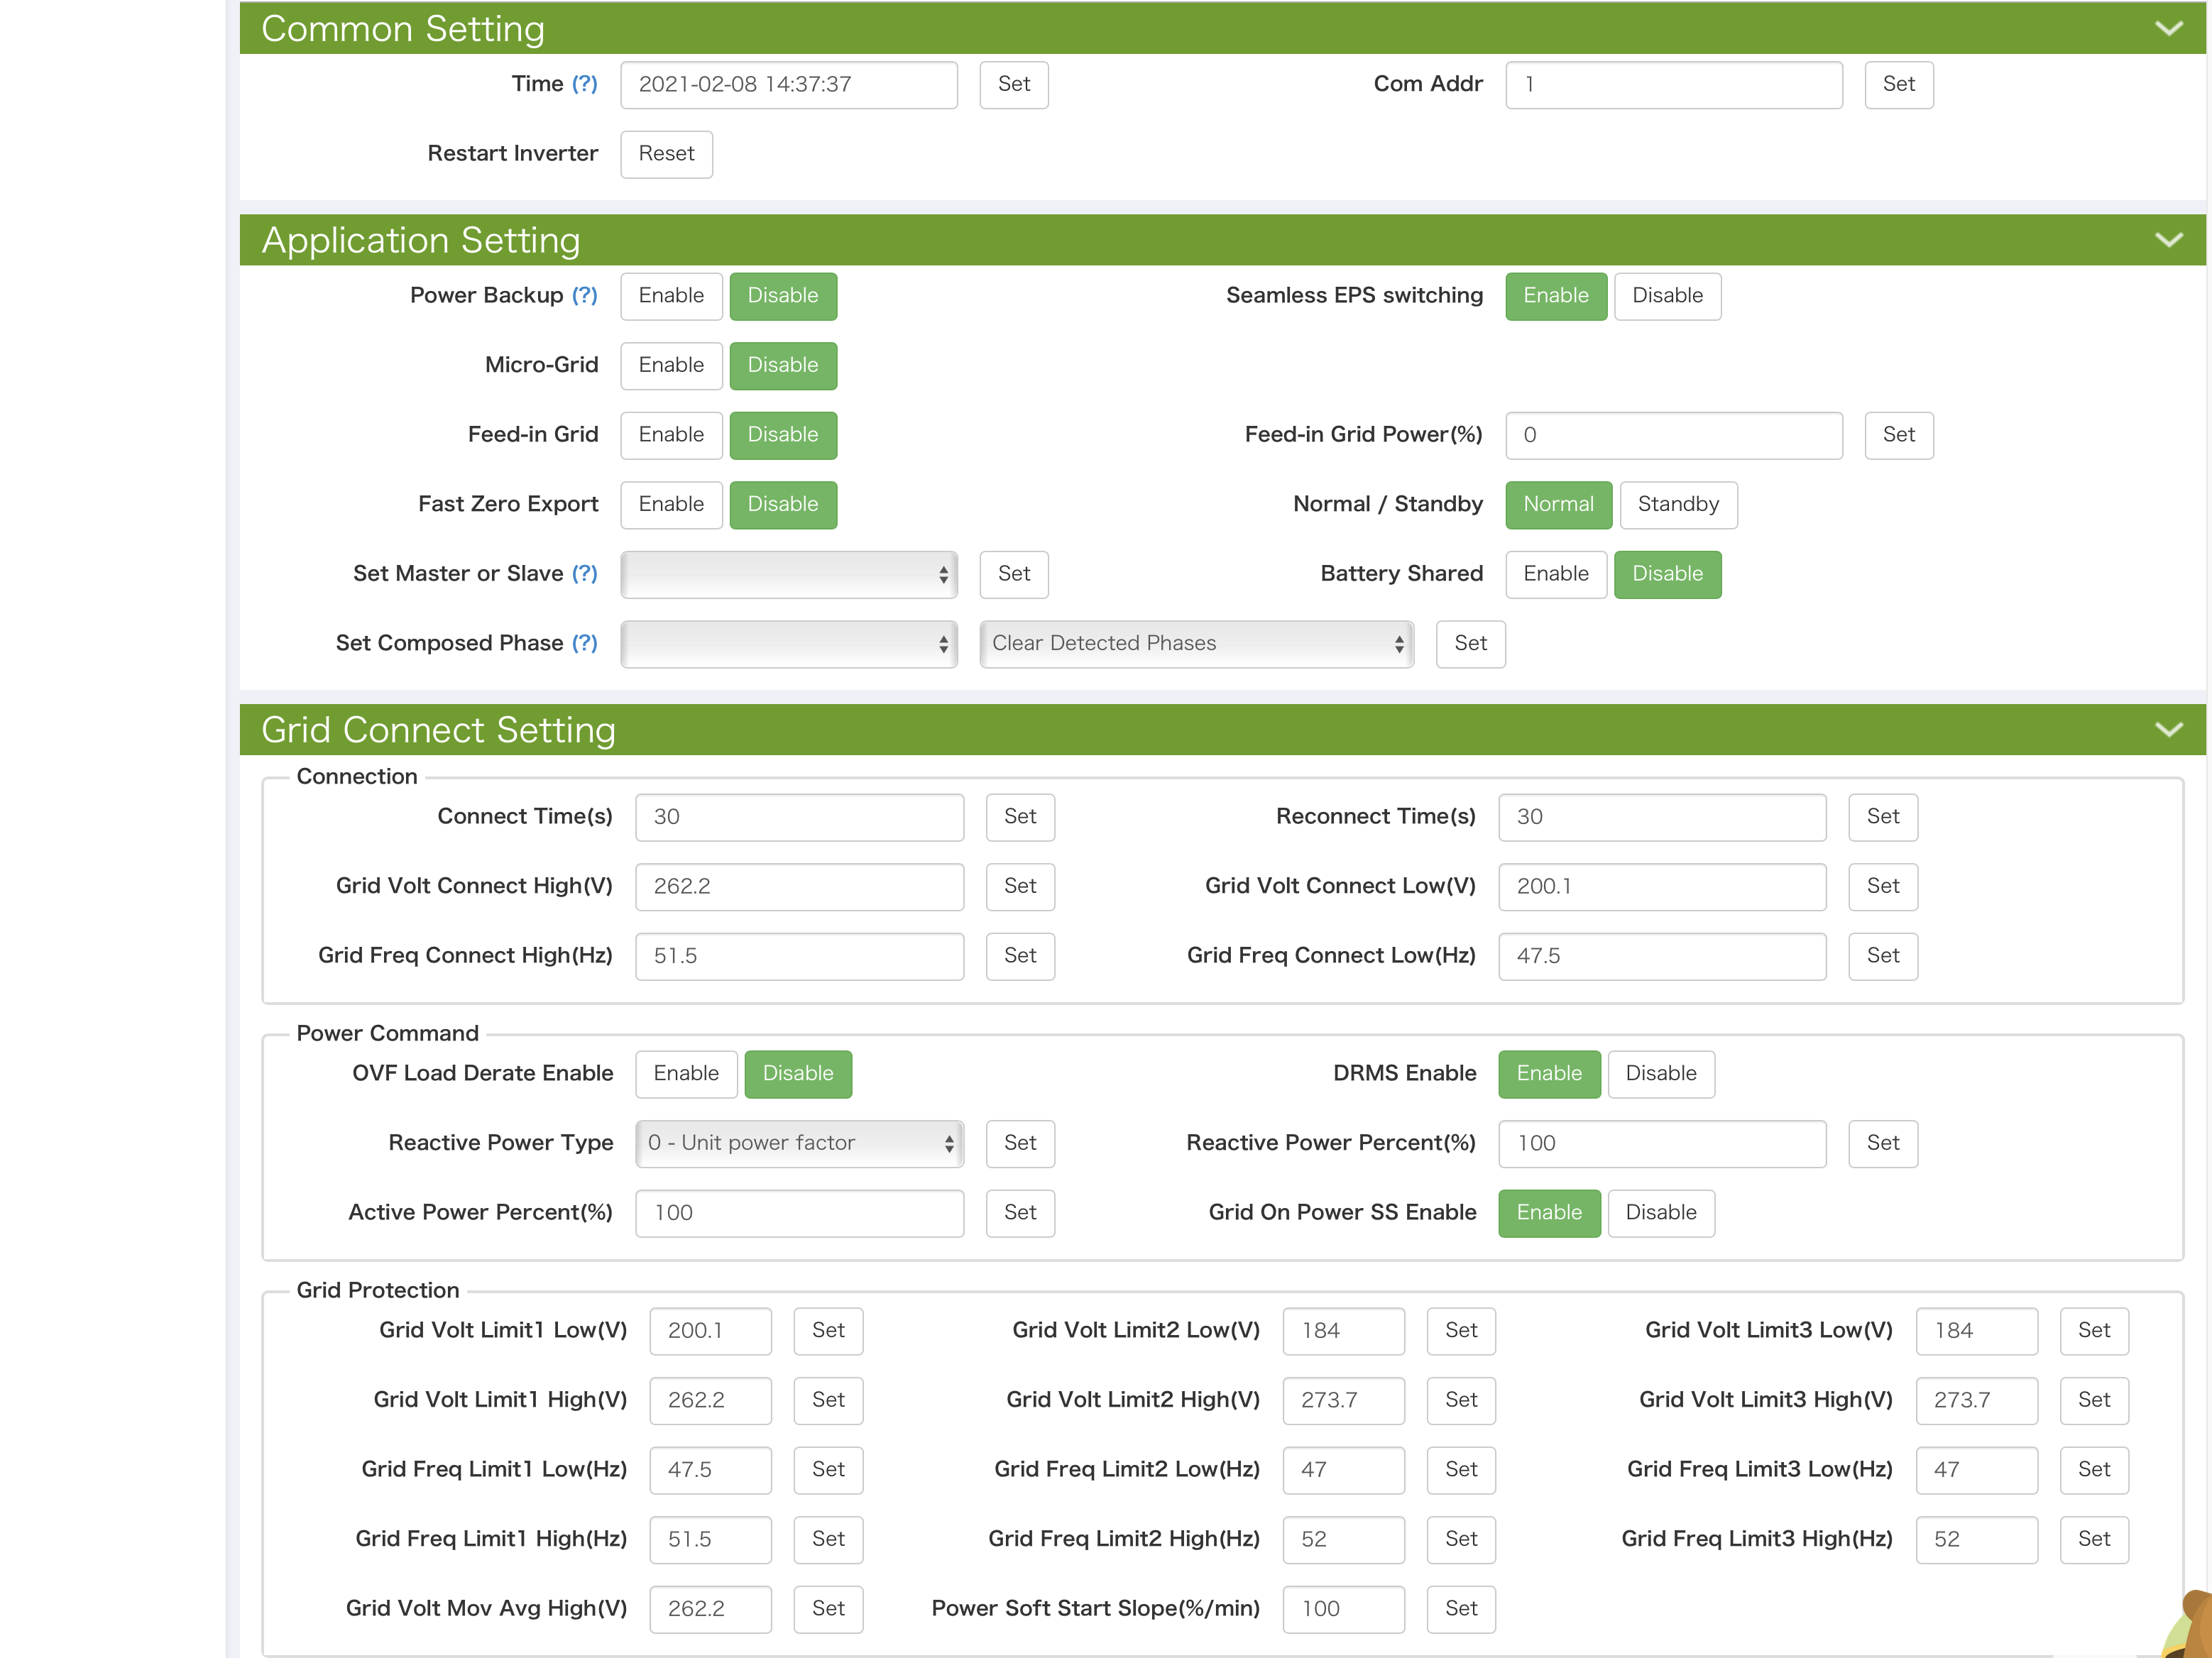
Task: Click Set for Reactive Power Type
Action: [1020, 1143]
